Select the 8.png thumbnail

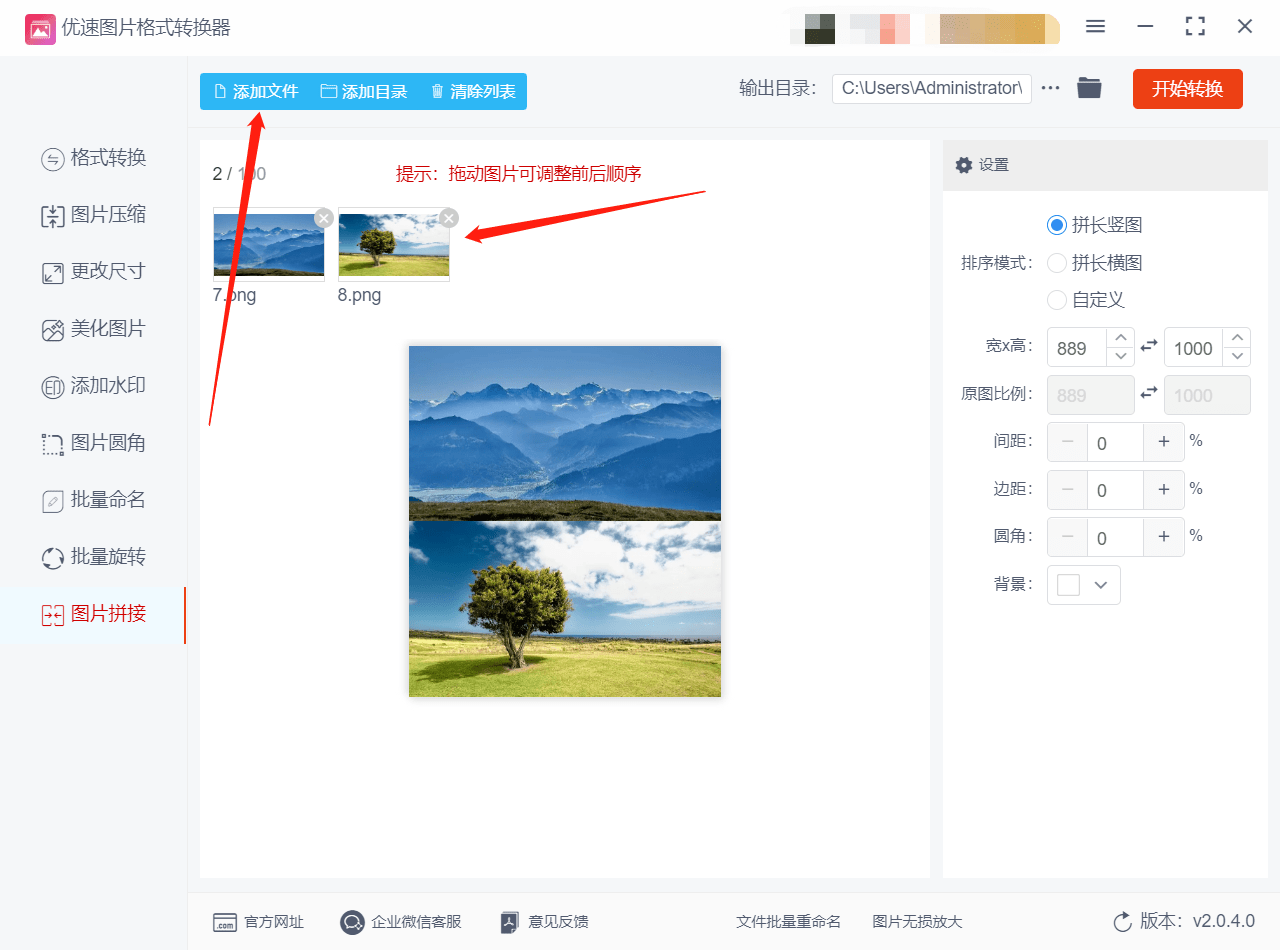393,243
